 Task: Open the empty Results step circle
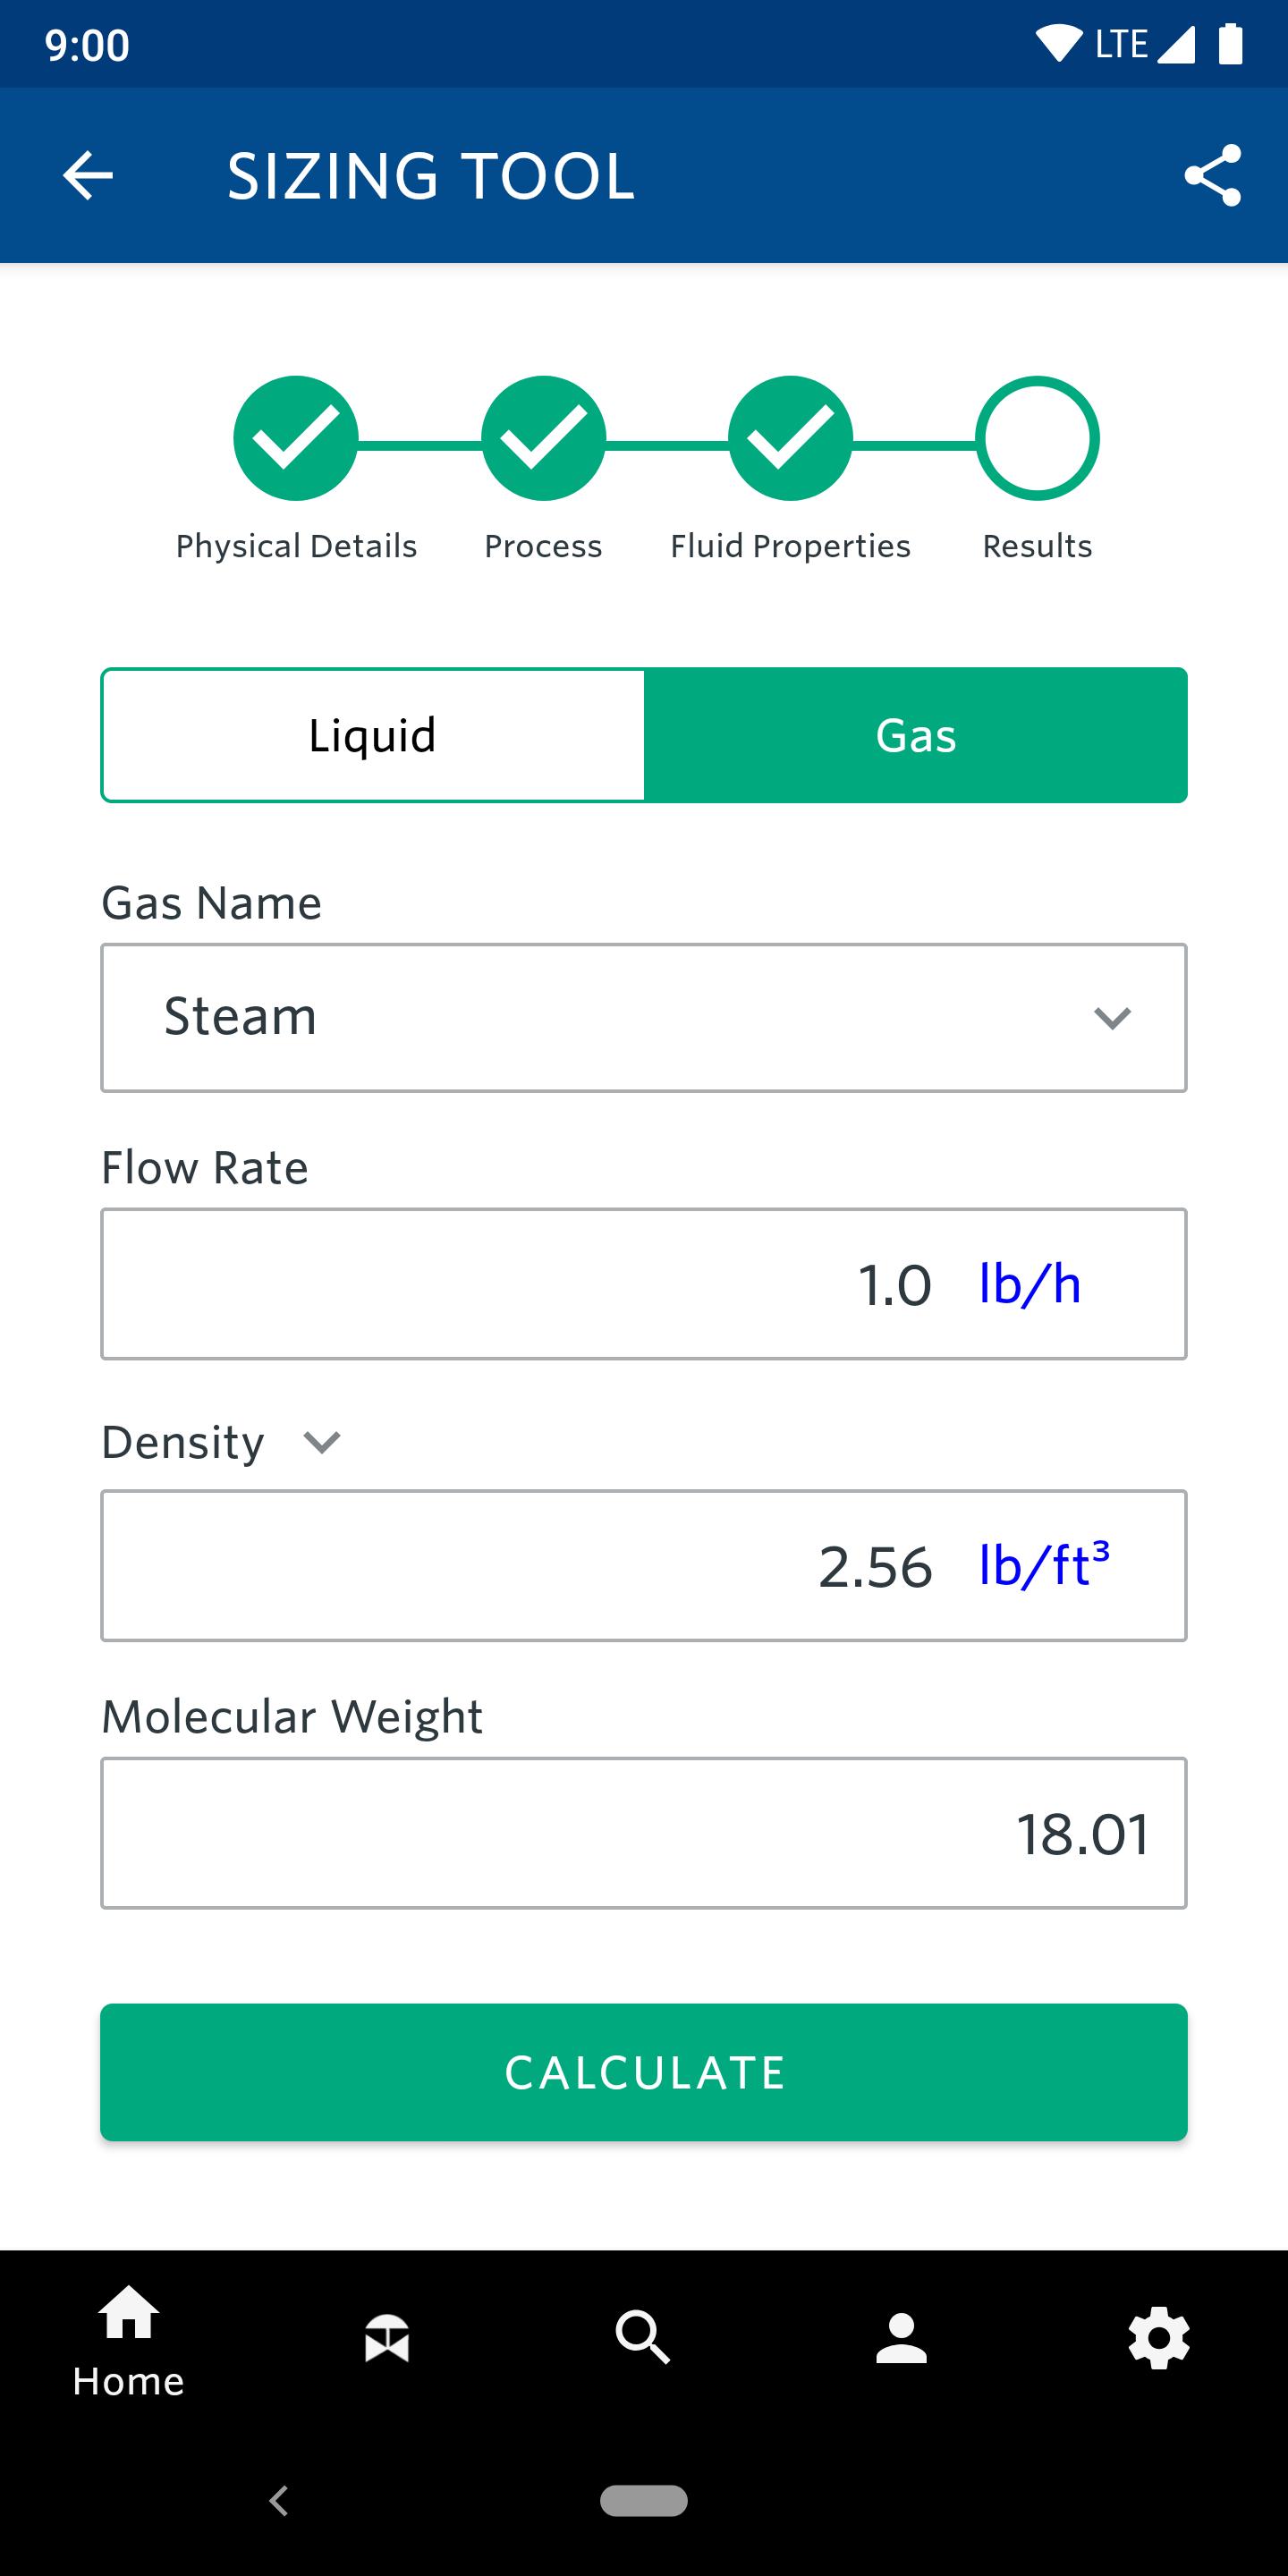[x=1037, y=438]
